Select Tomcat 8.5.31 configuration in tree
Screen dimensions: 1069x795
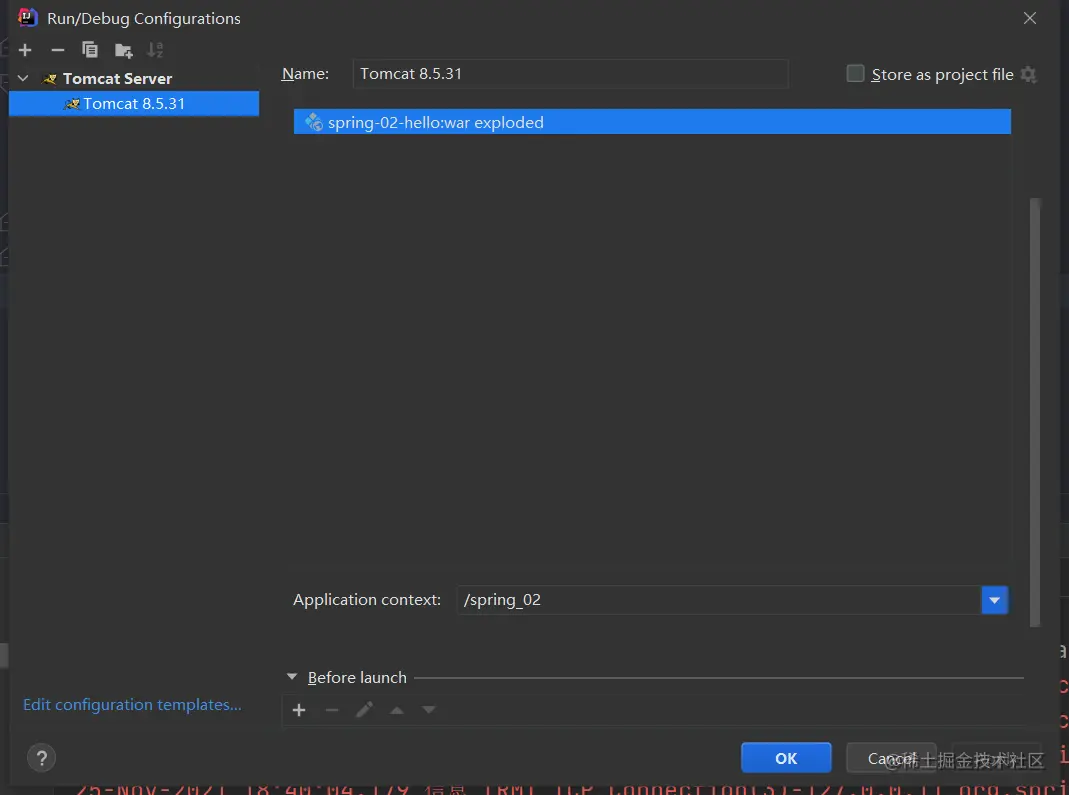[134, 104]
